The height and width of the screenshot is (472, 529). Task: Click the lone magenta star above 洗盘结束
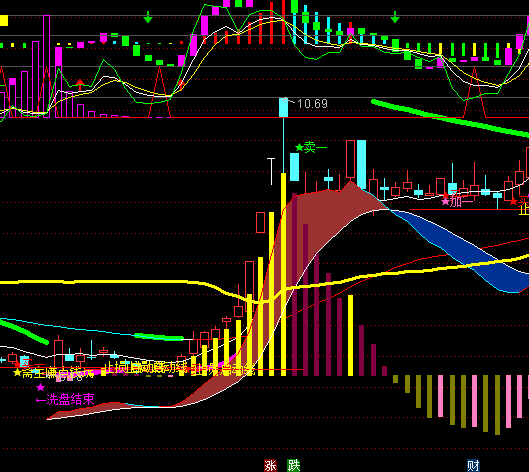click(40, 387)
